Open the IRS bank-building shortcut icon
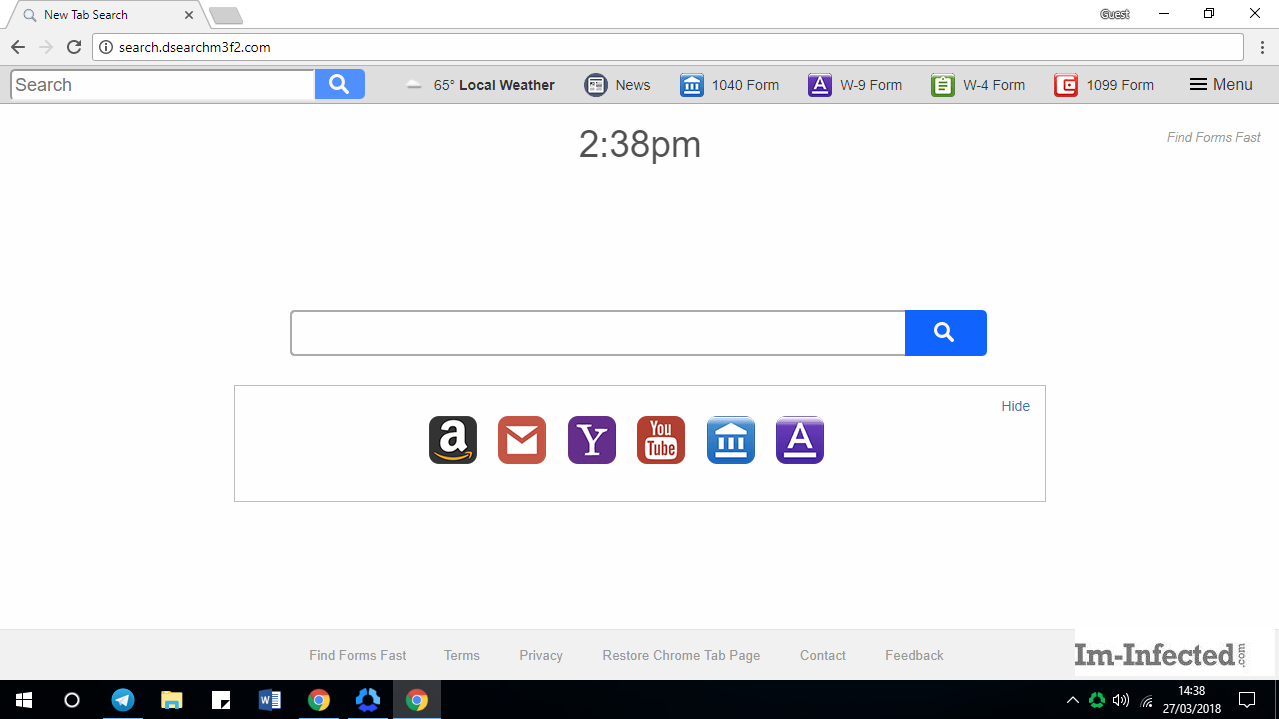 [x=730, y=440]
